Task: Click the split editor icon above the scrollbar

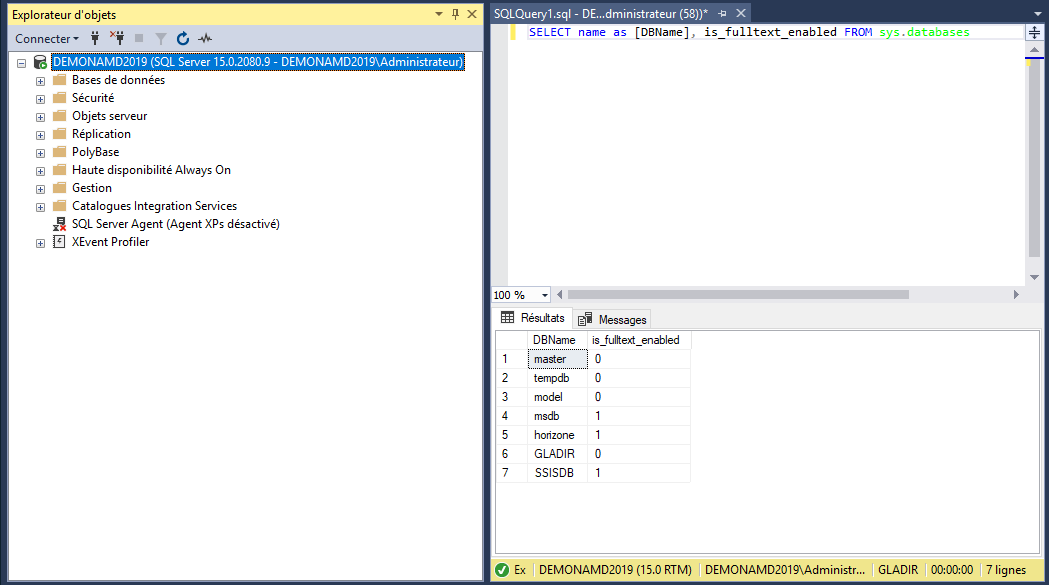Action: [1034, 32]
